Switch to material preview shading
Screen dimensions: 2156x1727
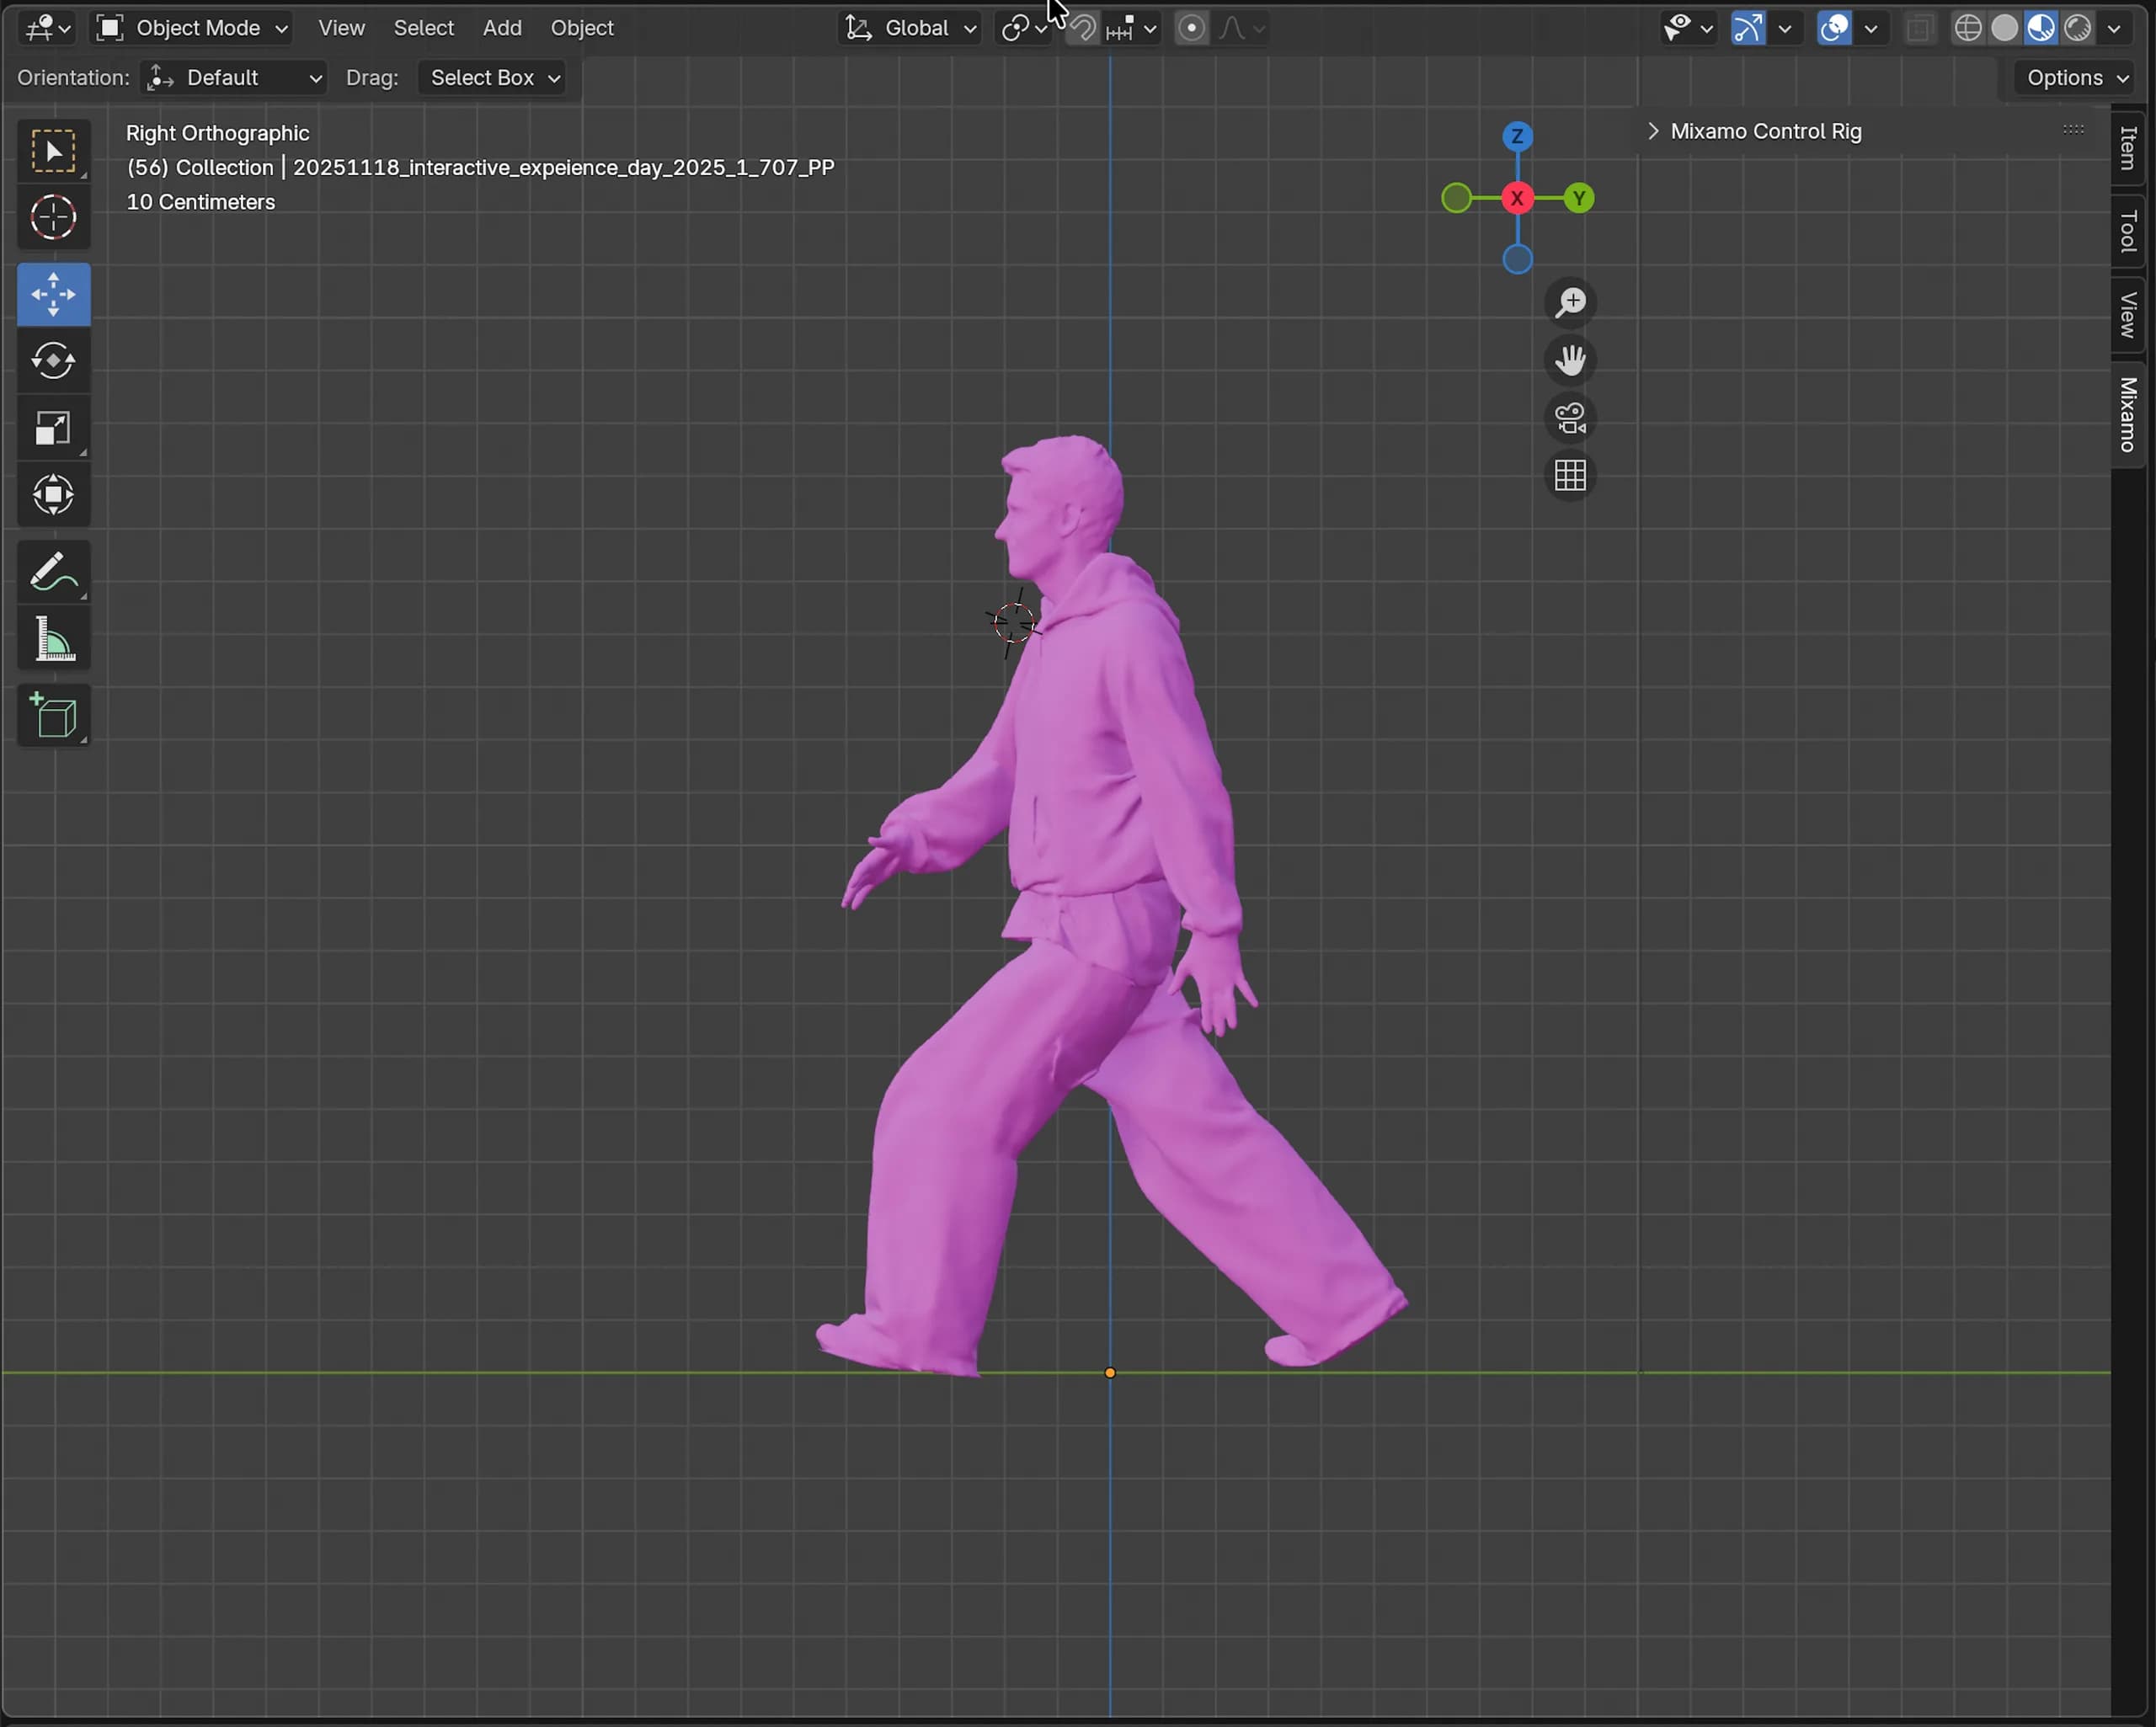point(2041,28)
